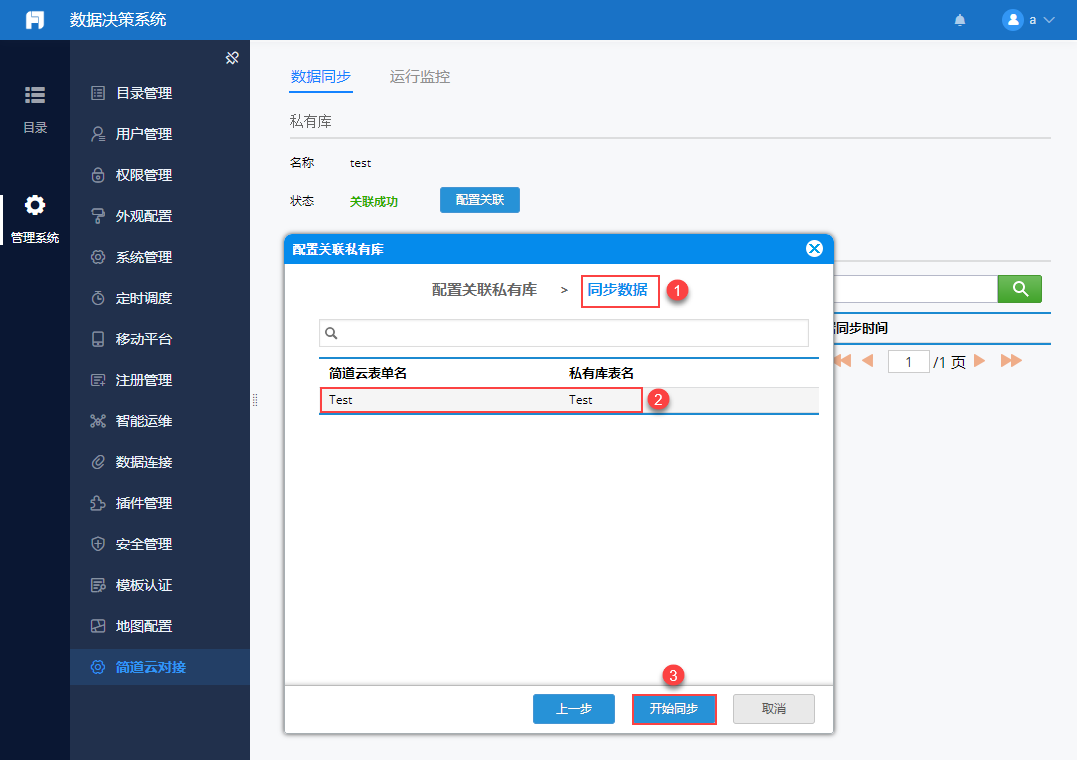1077x760 pixels.
Task: Click 简道云表单名 column header
Action: click(x=367, y=373)
